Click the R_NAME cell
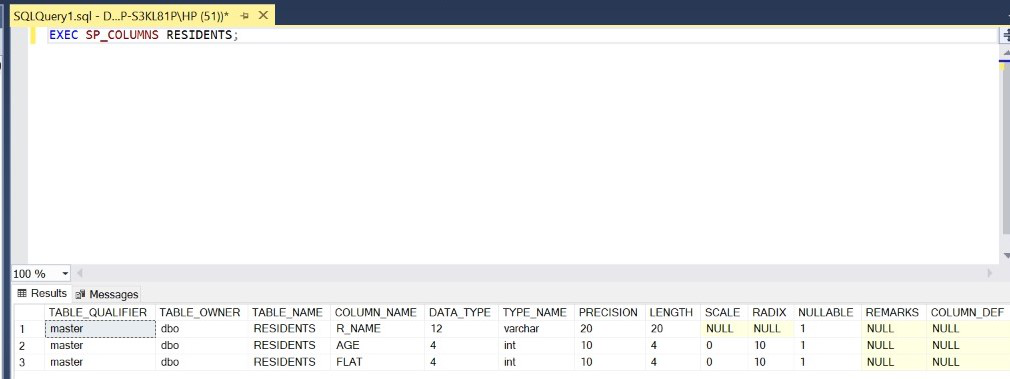The height and width of the screenshot is (379, 1010). (x=377, y=329)
